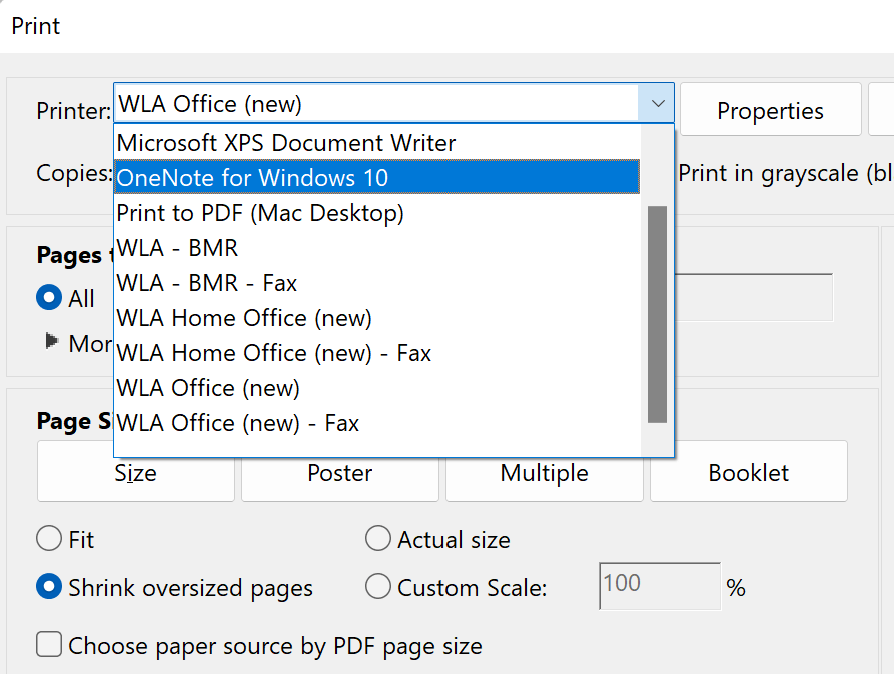
Task: Switch to the Poster page sizing tab
Action: click(x=339, y=471)
